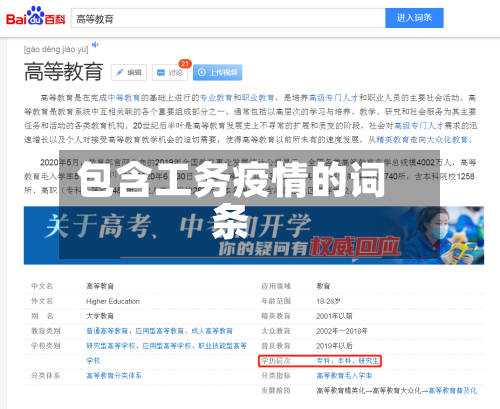Viewport: 500px width, 409px height.
Task: Open the 成人高等教育 link
Action: coord(212,331)
